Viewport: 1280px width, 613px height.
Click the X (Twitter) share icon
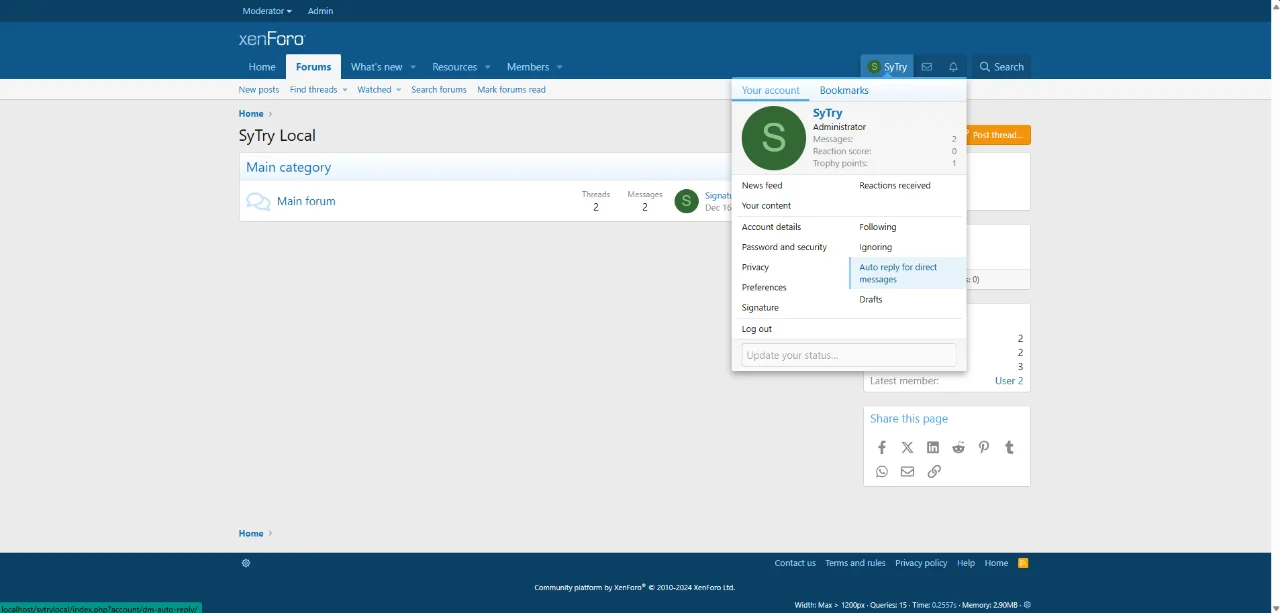tap(907, 448)
